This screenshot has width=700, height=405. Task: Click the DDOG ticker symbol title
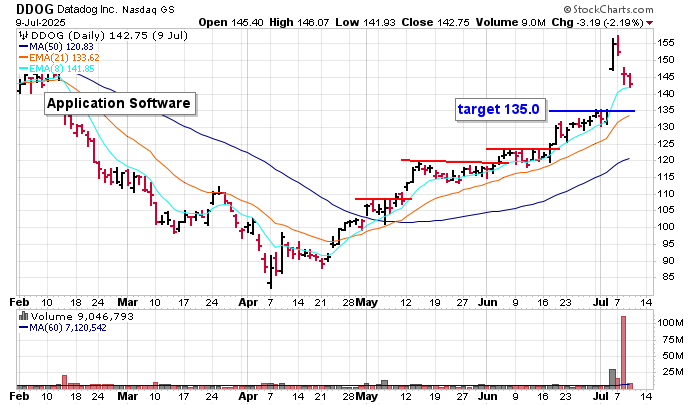point(35,9)
